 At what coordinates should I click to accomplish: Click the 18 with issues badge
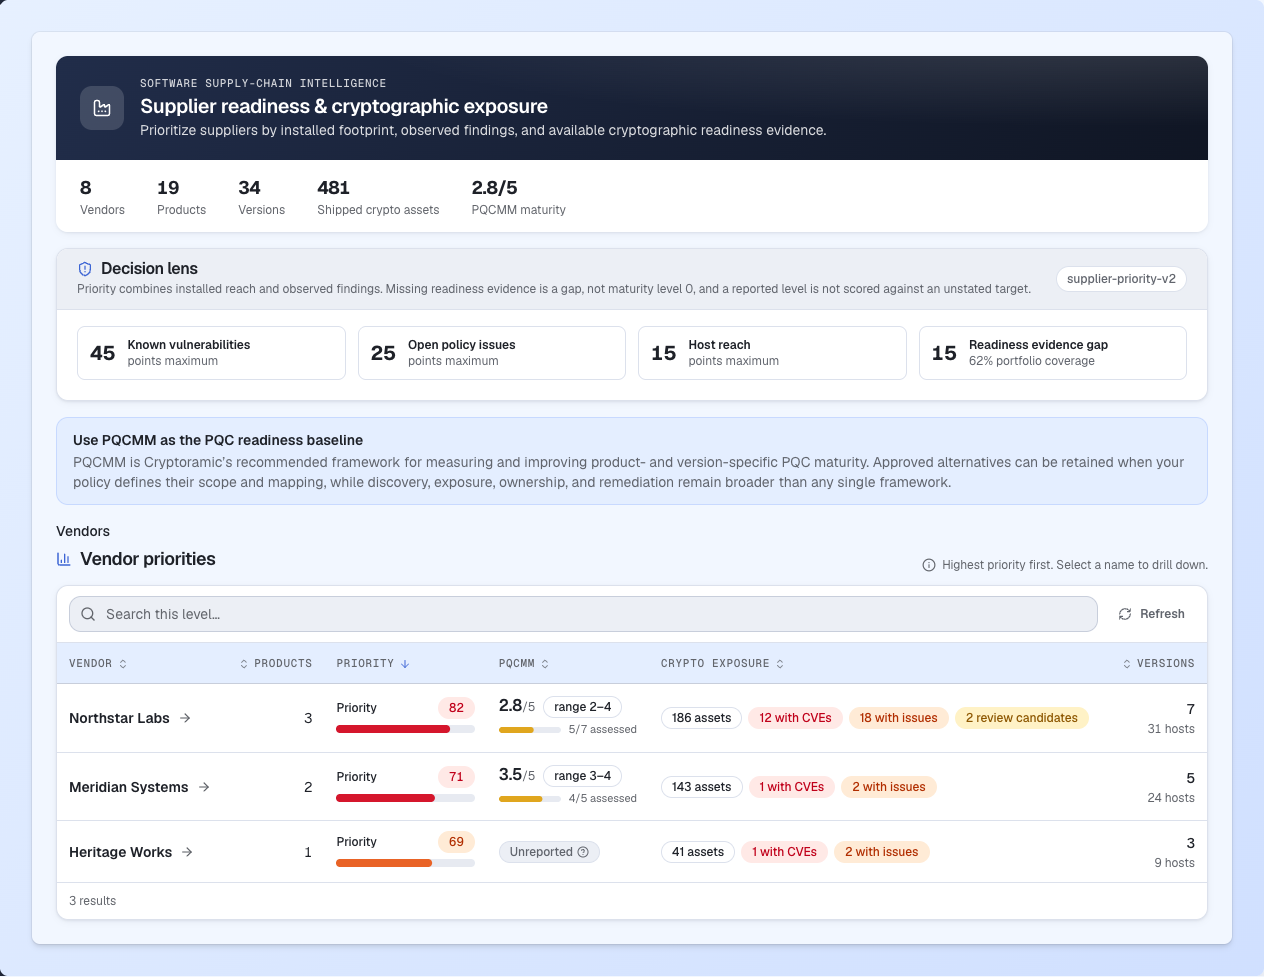(x=898, y=718)
